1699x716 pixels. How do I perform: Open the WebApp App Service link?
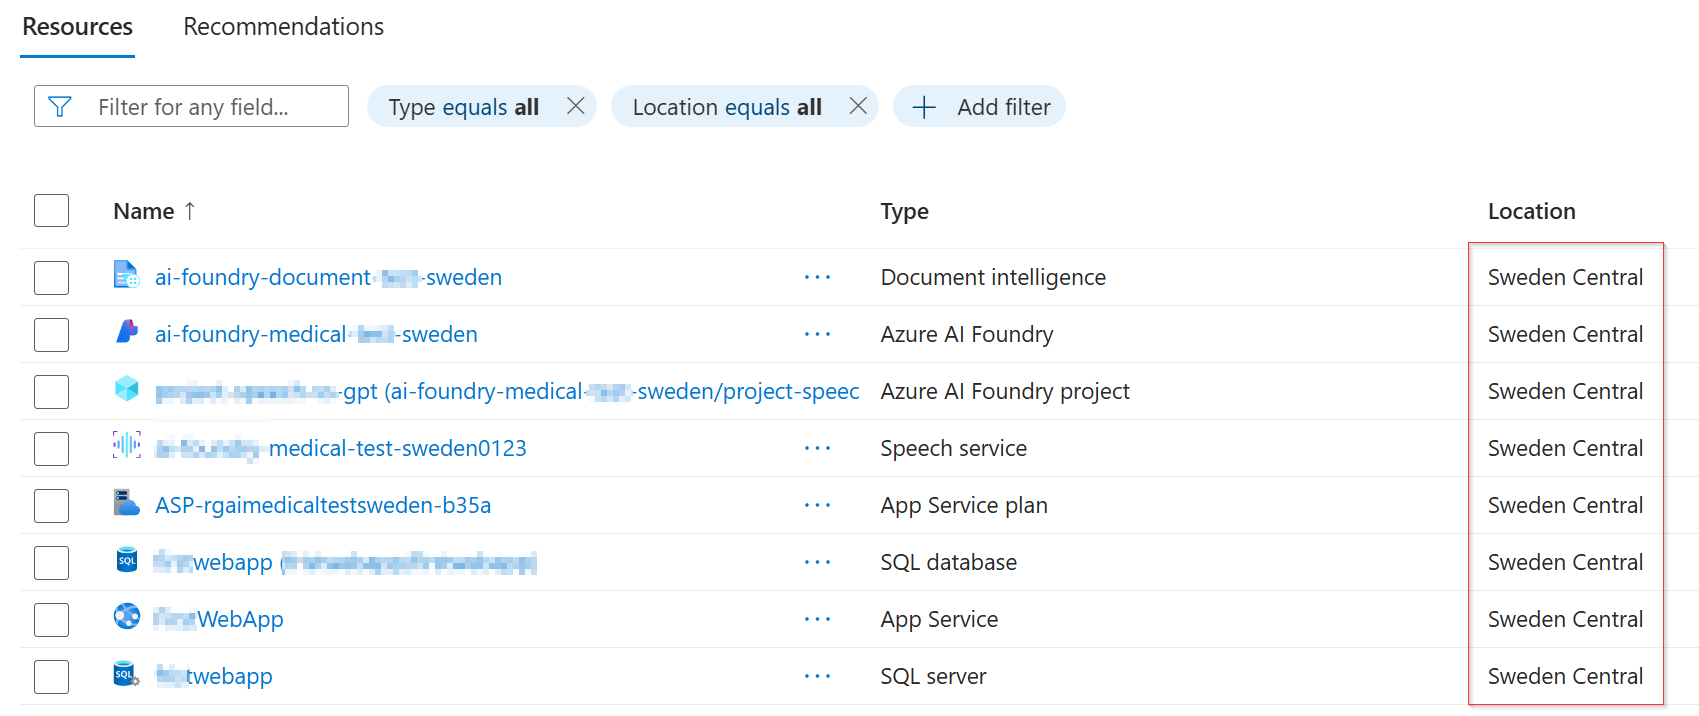point(219,619)
